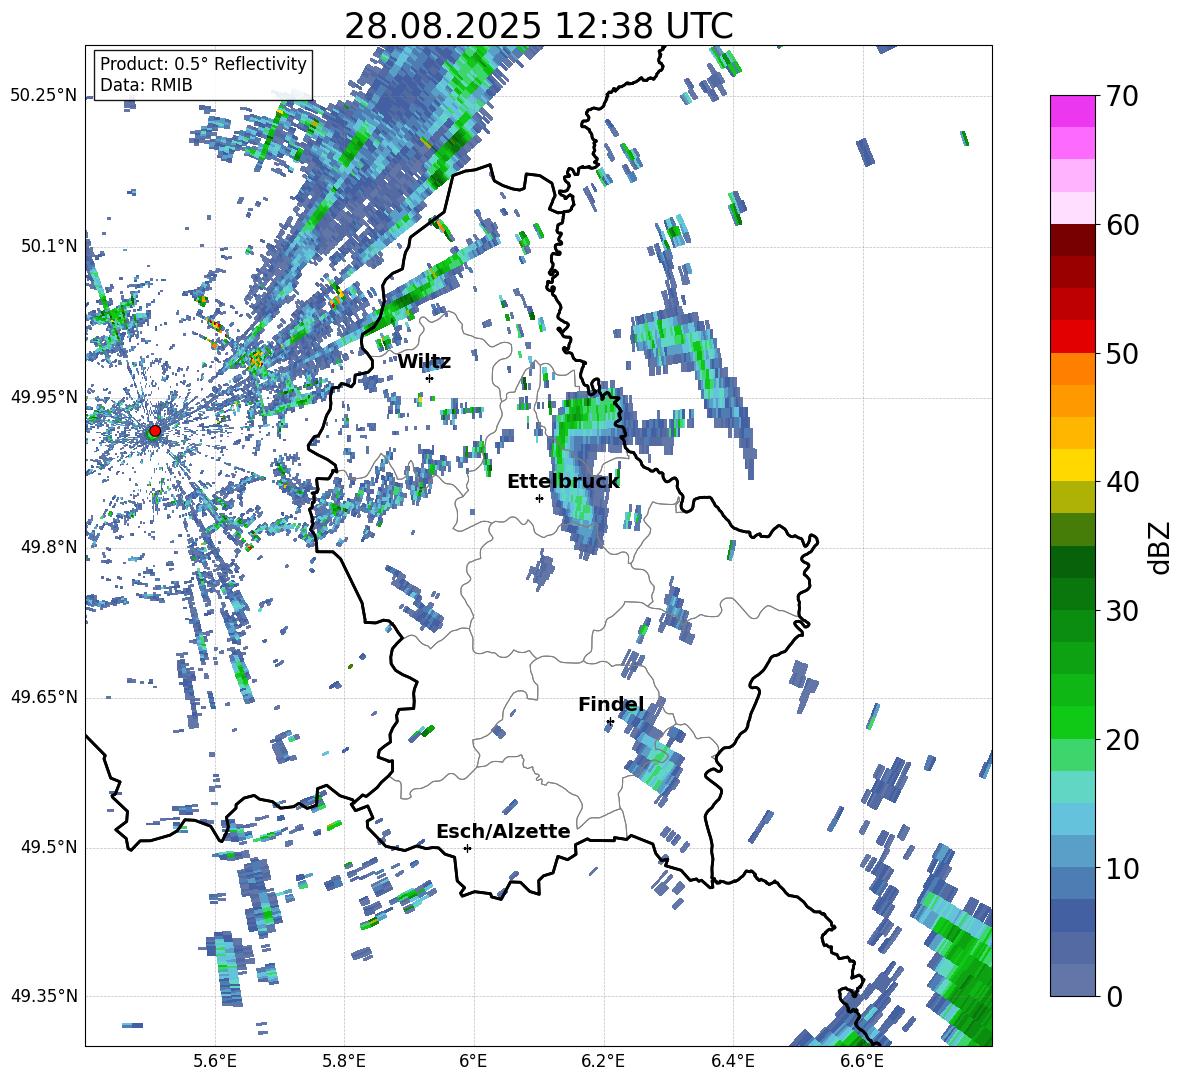Click the longitude label 6°E
The height and width of the screenshot is (1081, 1184).
click(473, 1061)
